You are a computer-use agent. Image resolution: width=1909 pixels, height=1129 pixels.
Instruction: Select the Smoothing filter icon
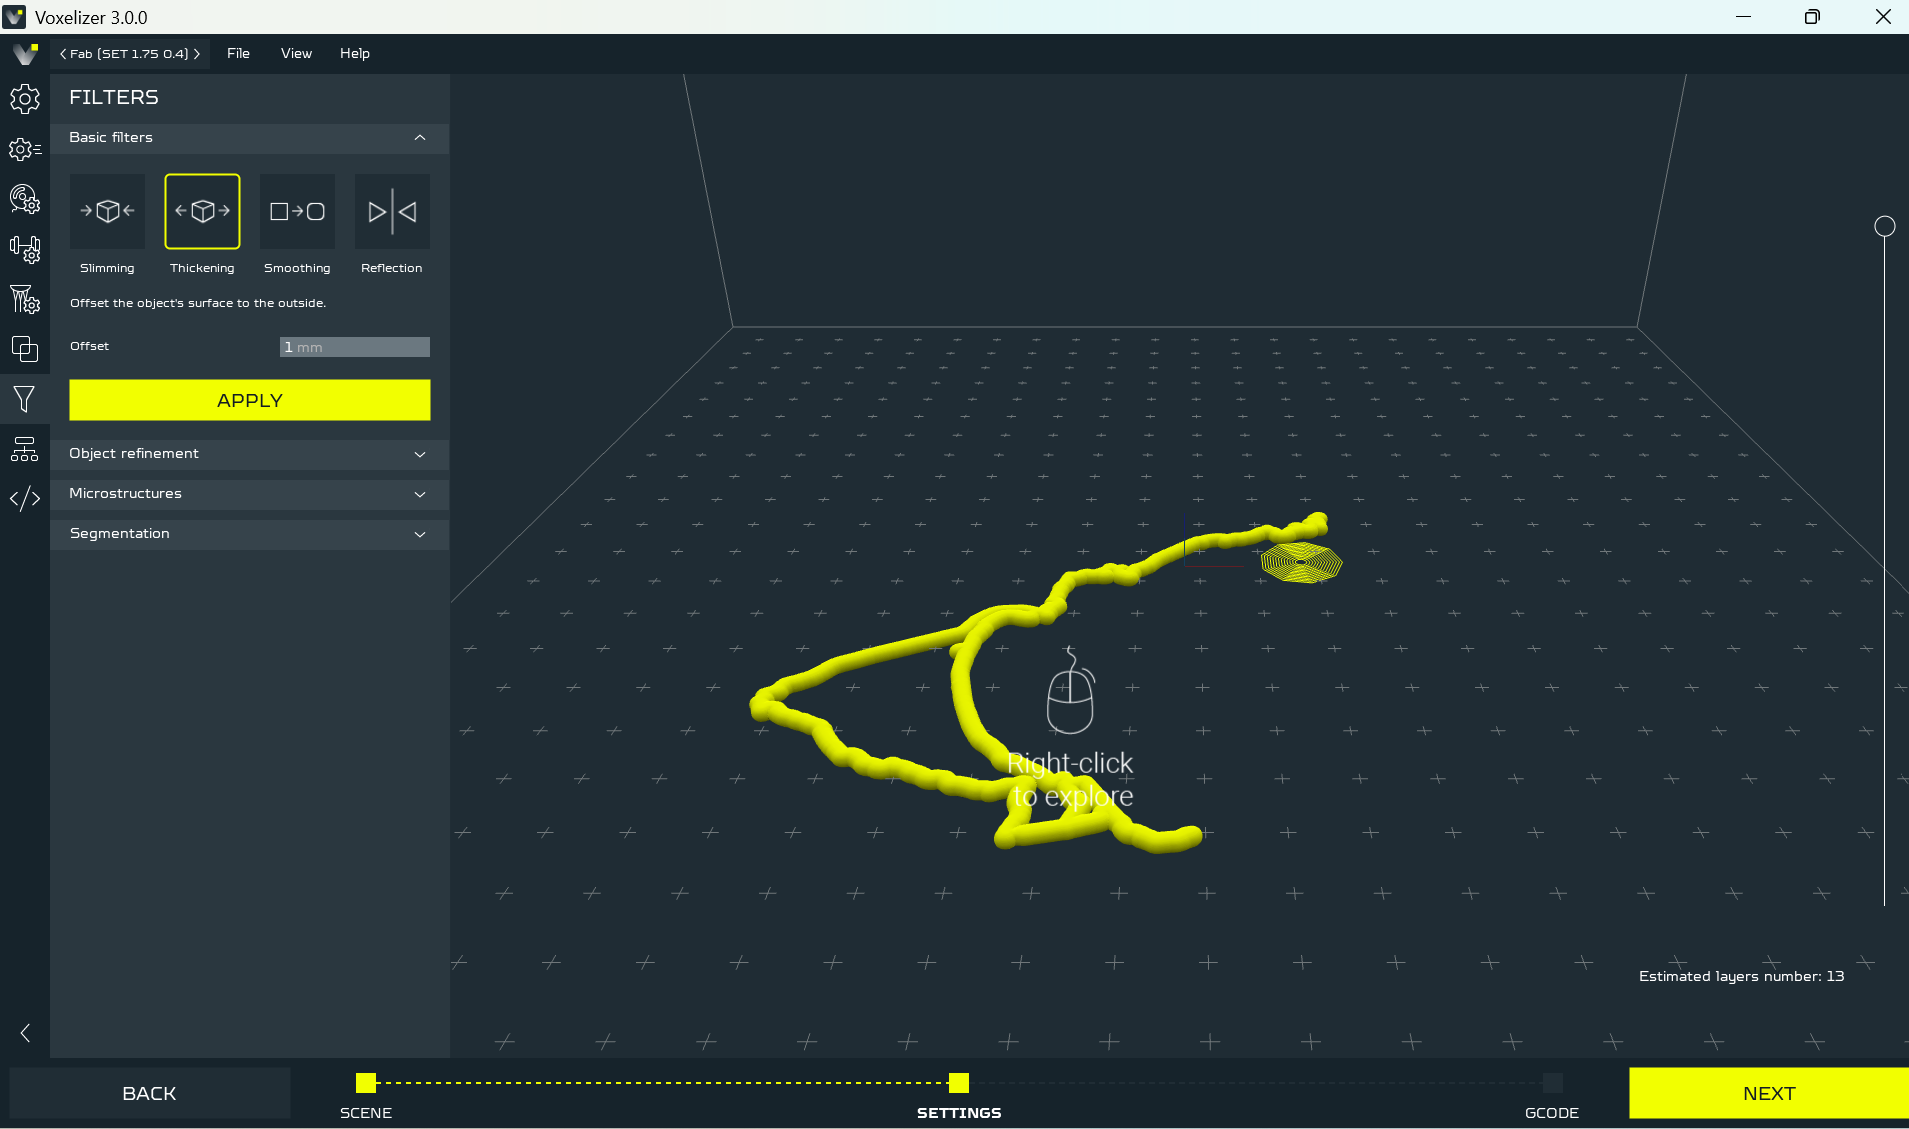(x=297, y=211)
